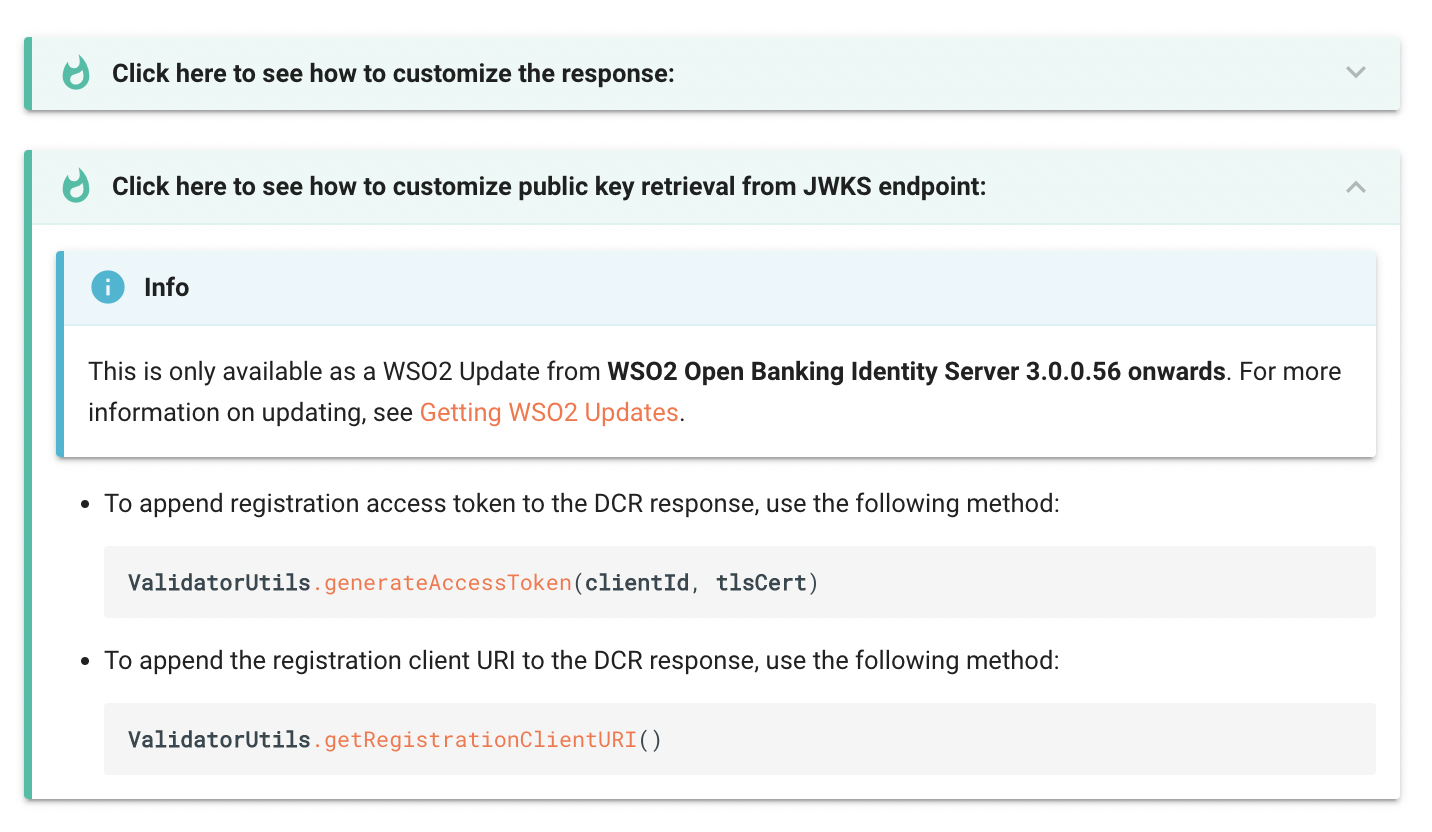Collapse the JWKS public key retrieval section
Image resolution: width=1432 pixels, height=832 pixels.
(x=1356, y=186)
